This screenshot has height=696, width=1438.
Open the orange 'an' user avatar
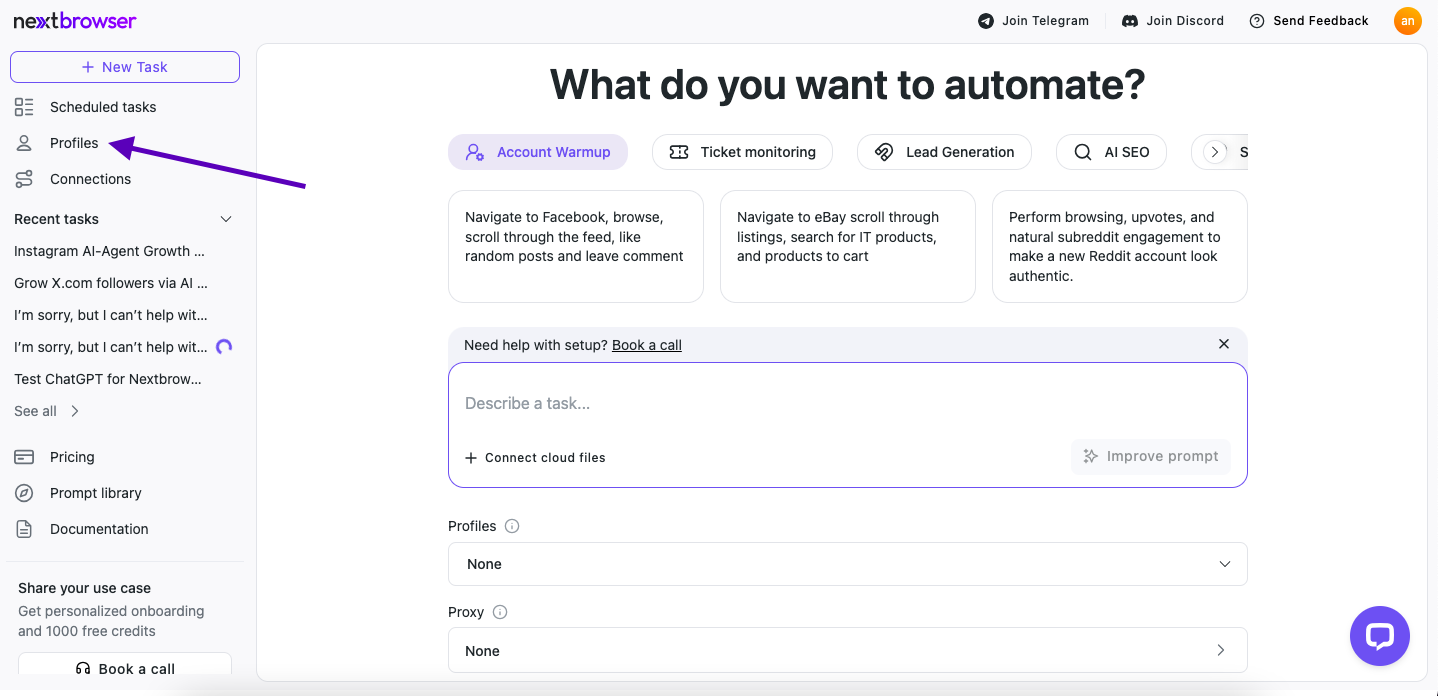pos(1408,21)
